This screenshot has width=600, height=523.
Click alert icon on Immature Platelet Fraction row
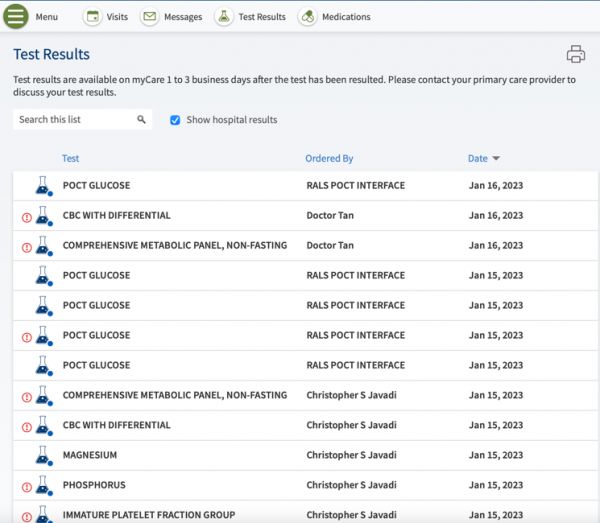coord(27,517)
